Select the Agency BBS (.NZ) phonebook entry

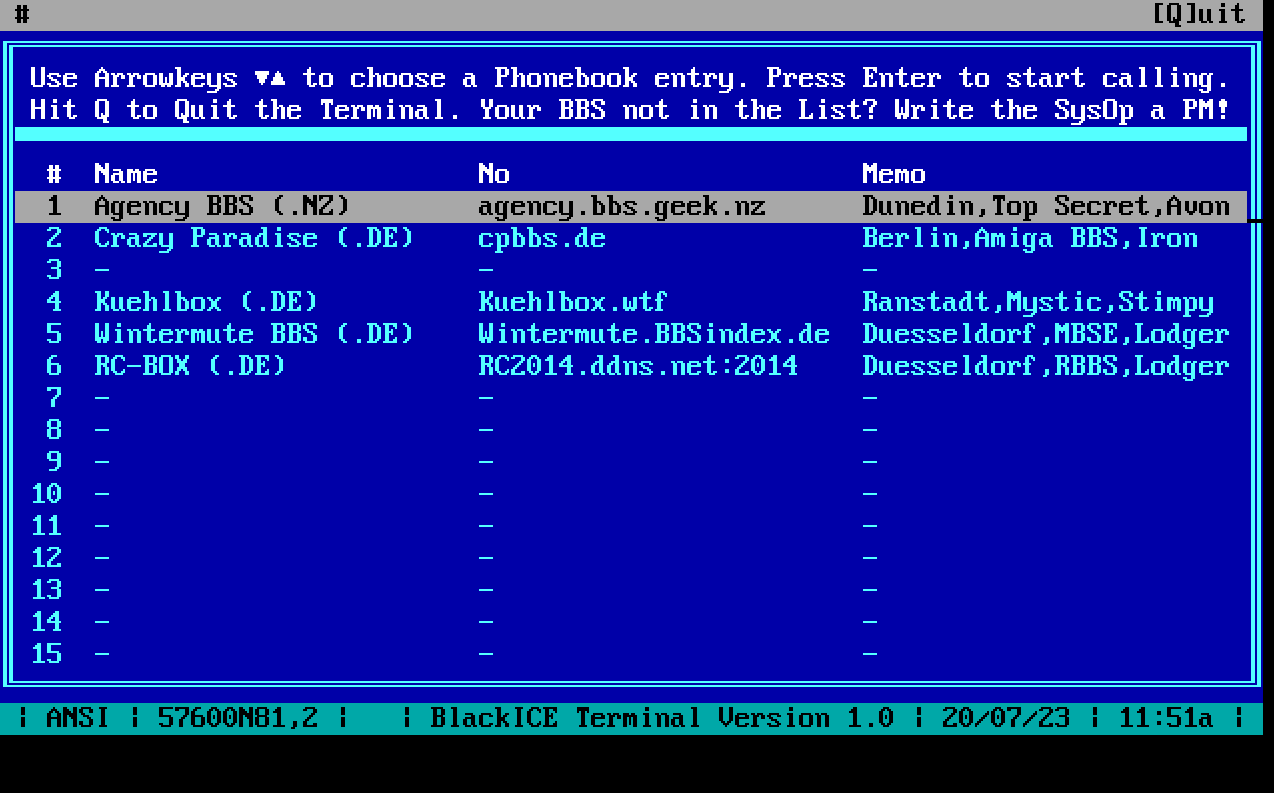(x=221, y=206)
